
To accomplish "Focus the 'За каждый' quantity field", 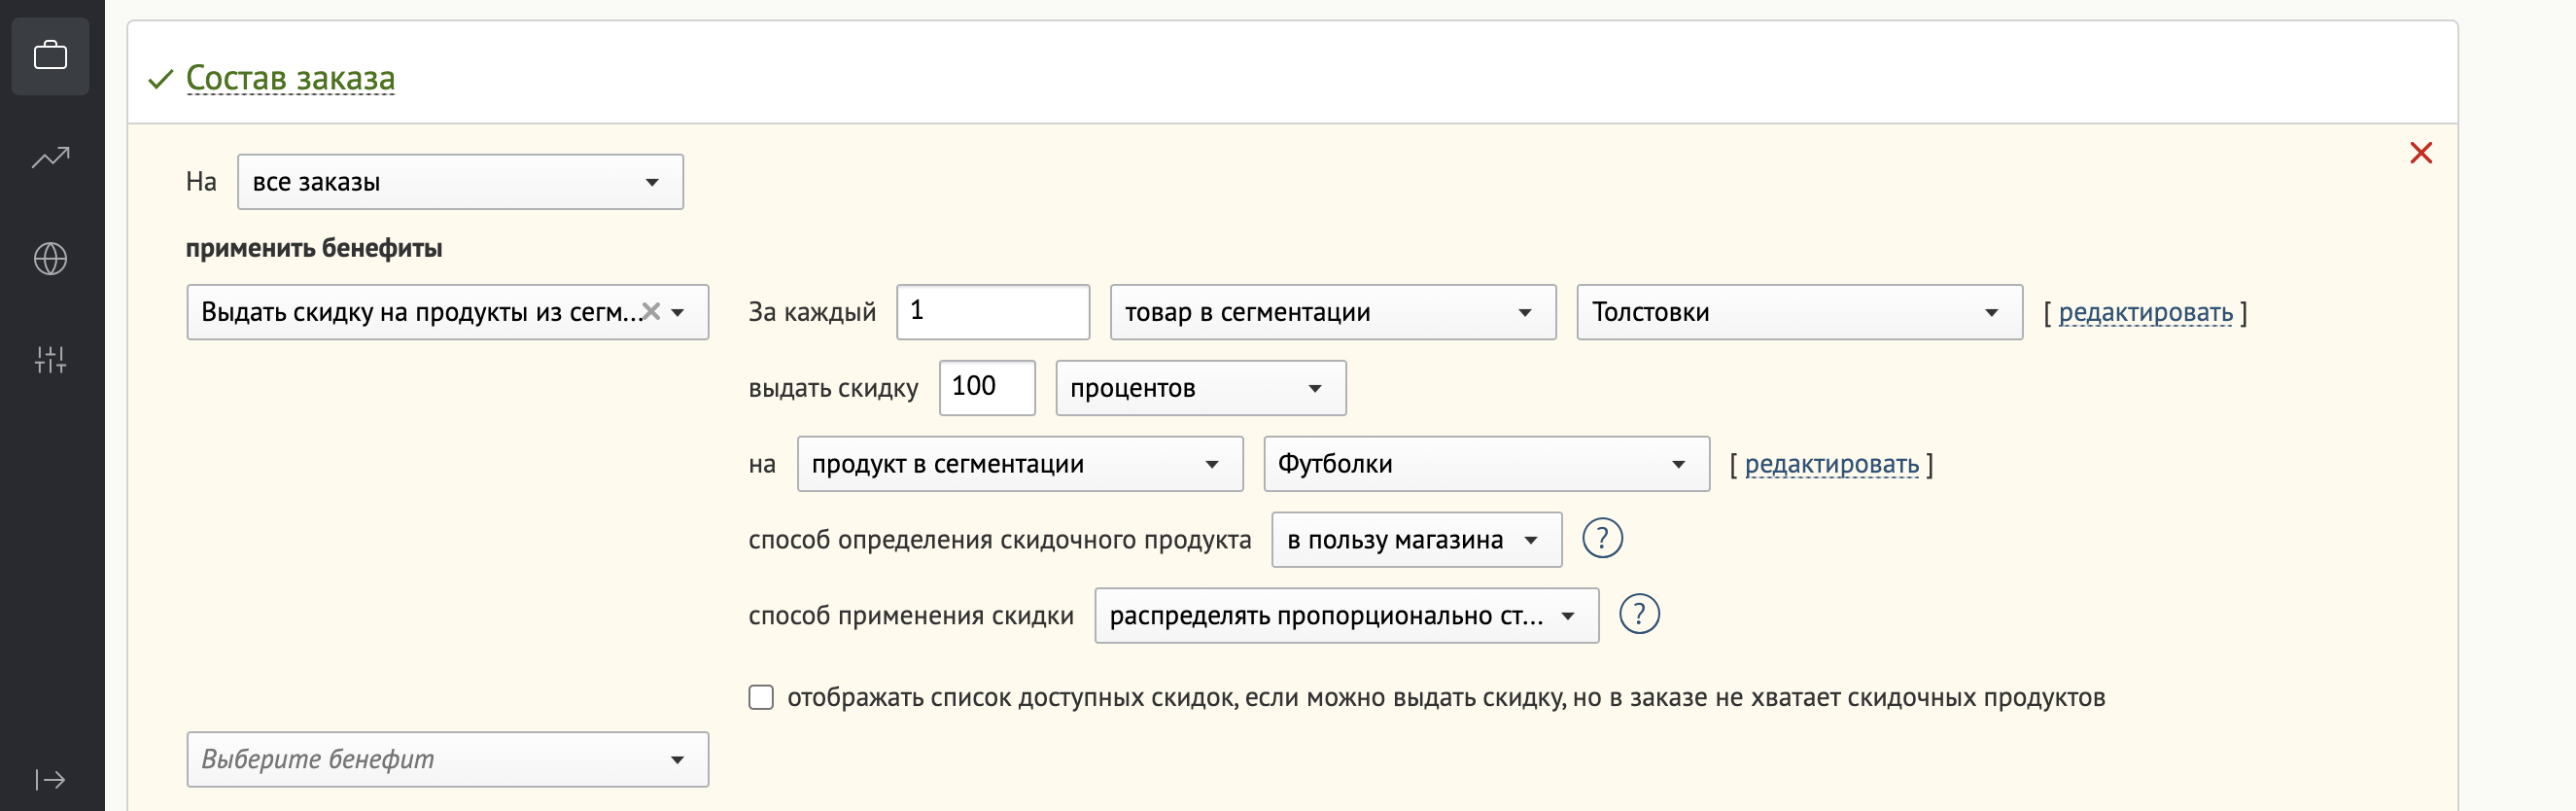I will [x=993, y=312].
